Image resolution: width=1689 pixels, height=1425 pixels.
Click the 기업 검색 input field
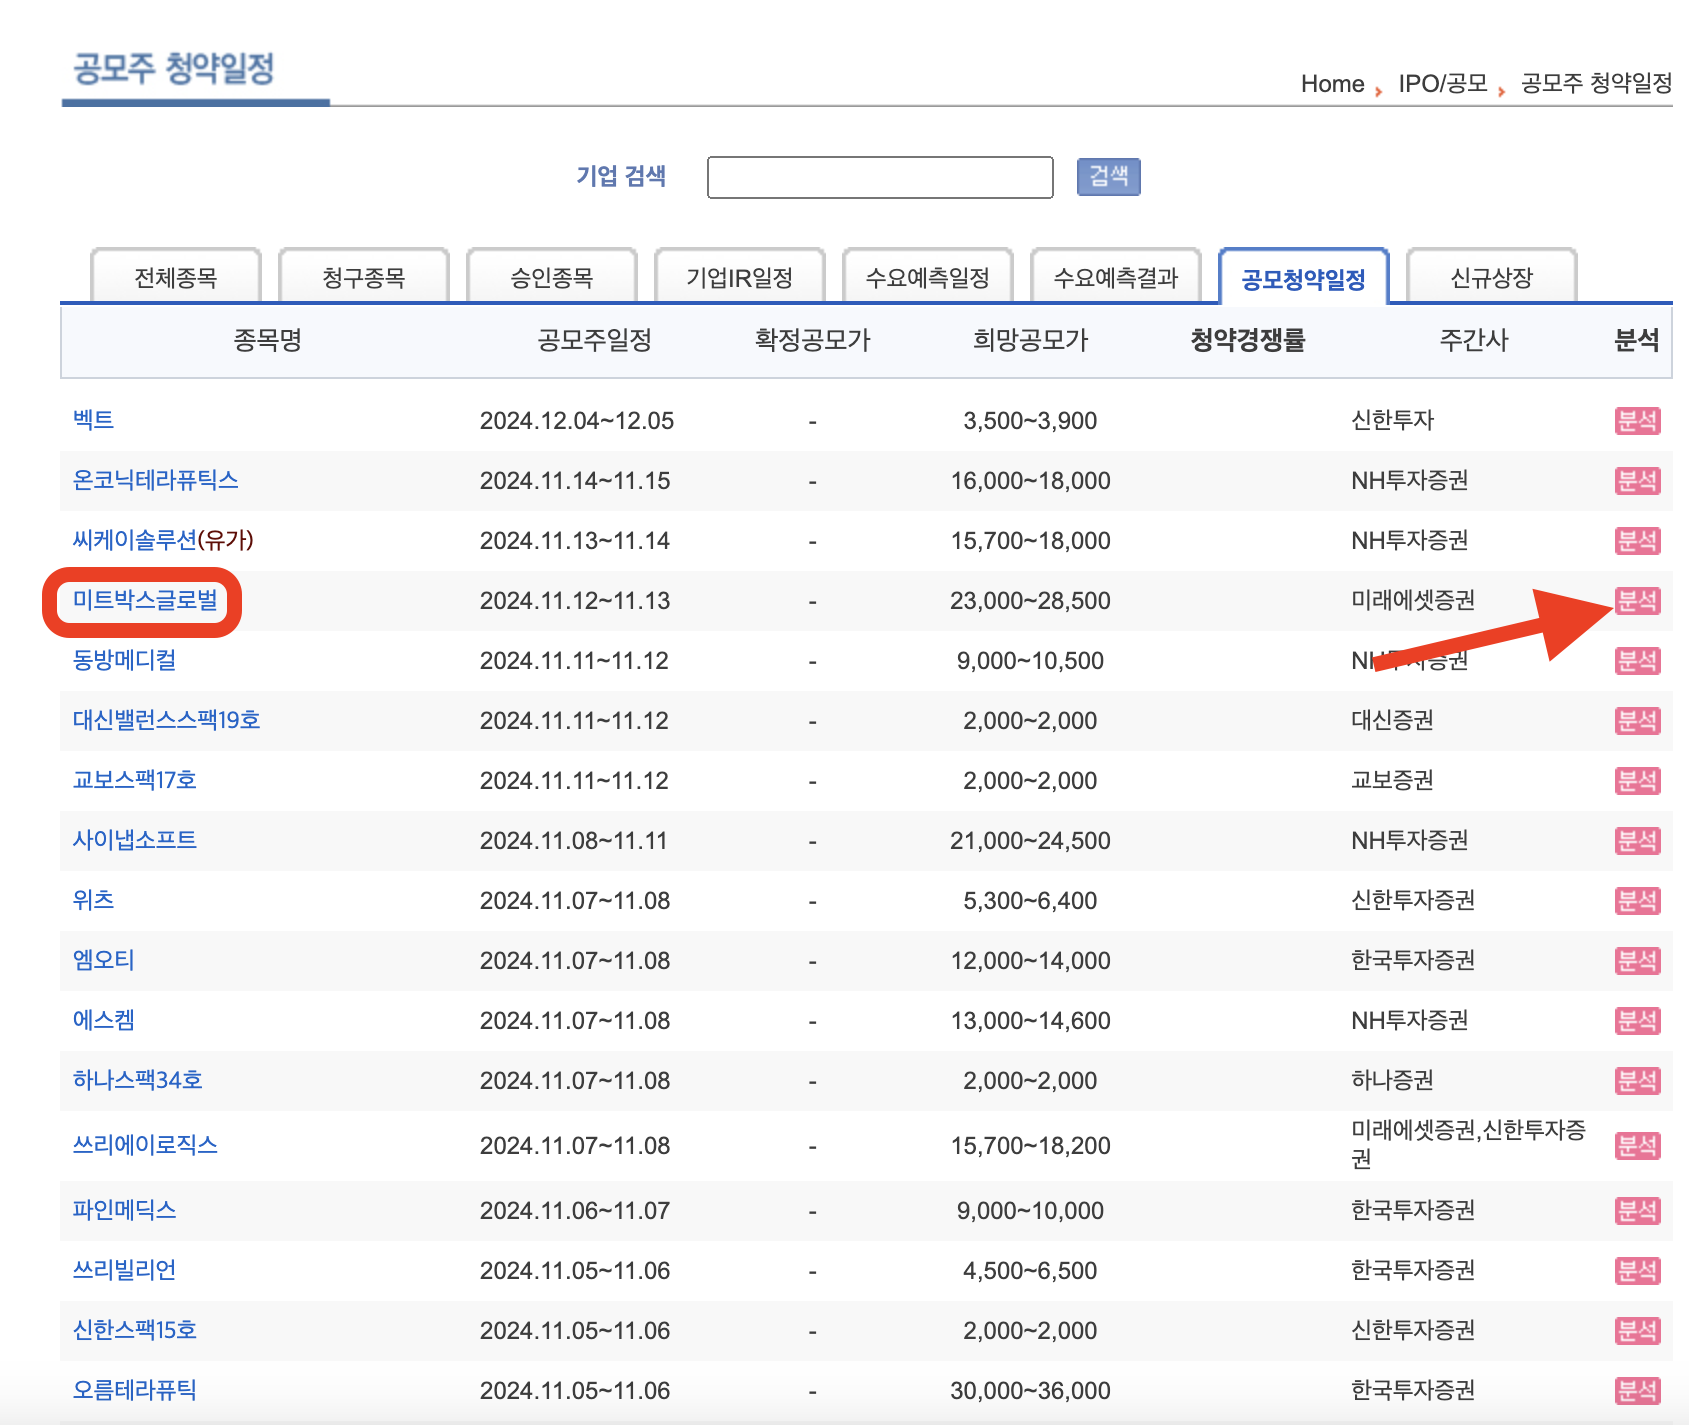879,177
